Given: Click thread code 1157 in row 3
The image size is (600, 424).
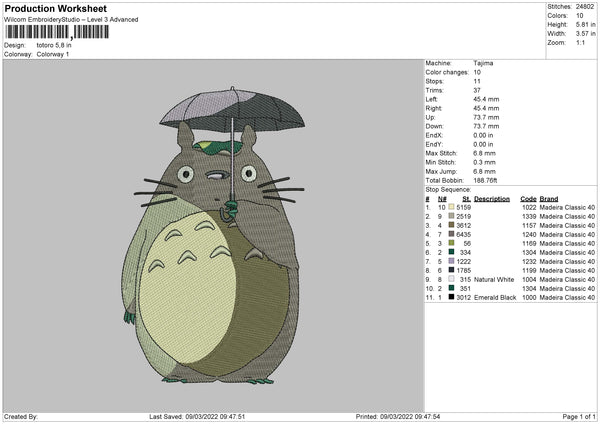Looking at the screenshot, I should pos(529,225).
